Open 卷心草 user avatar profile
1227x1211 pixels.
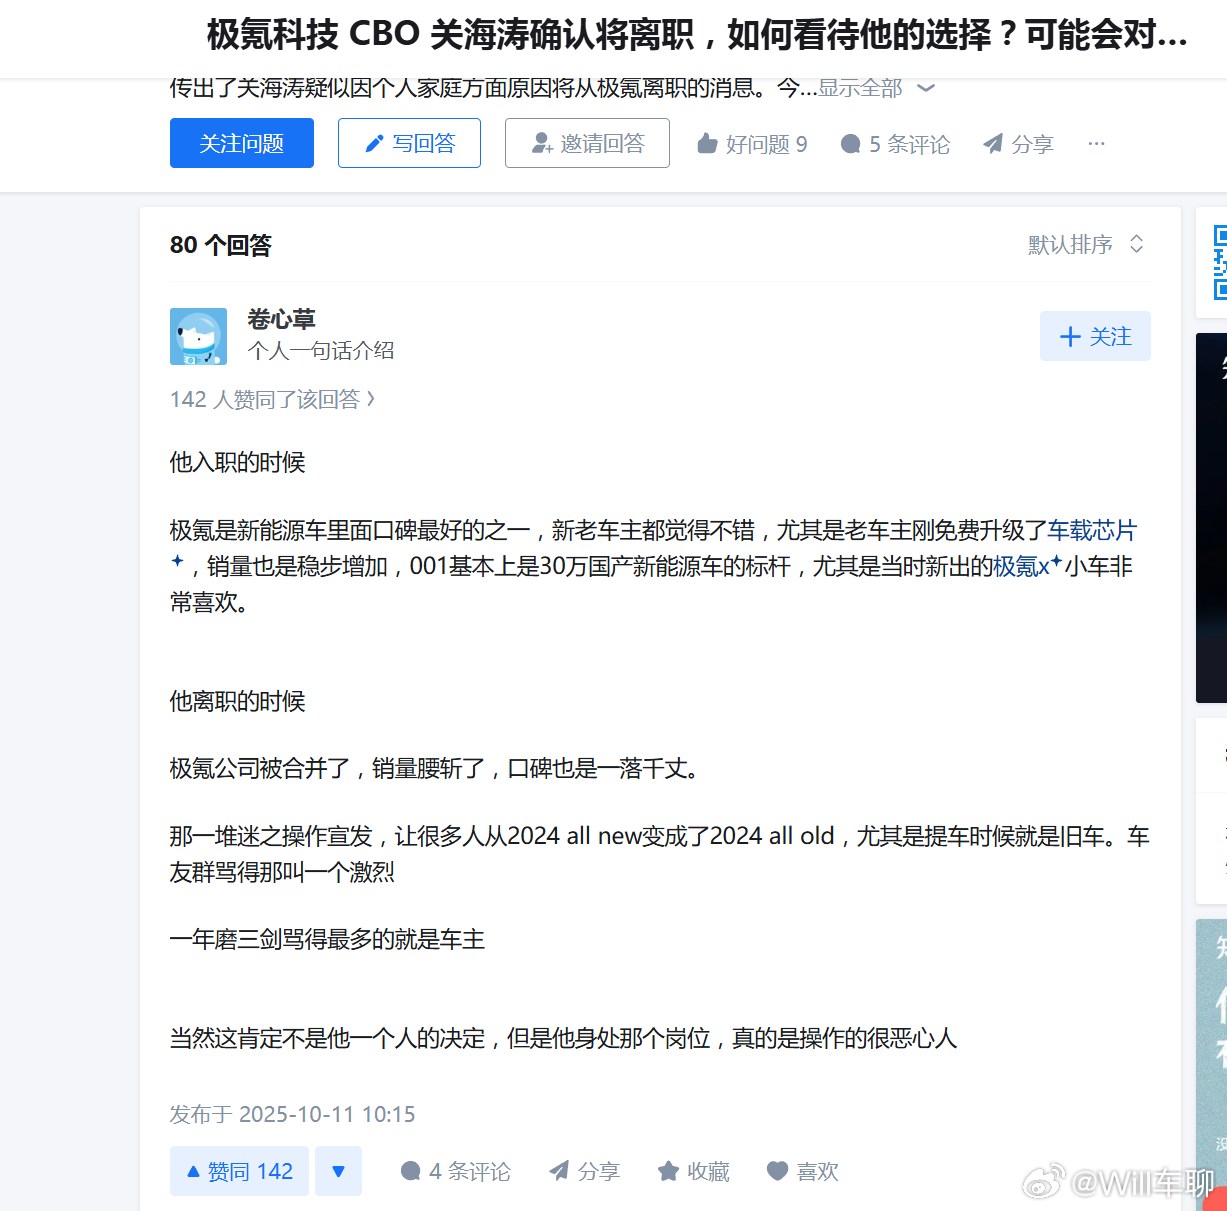198,336
